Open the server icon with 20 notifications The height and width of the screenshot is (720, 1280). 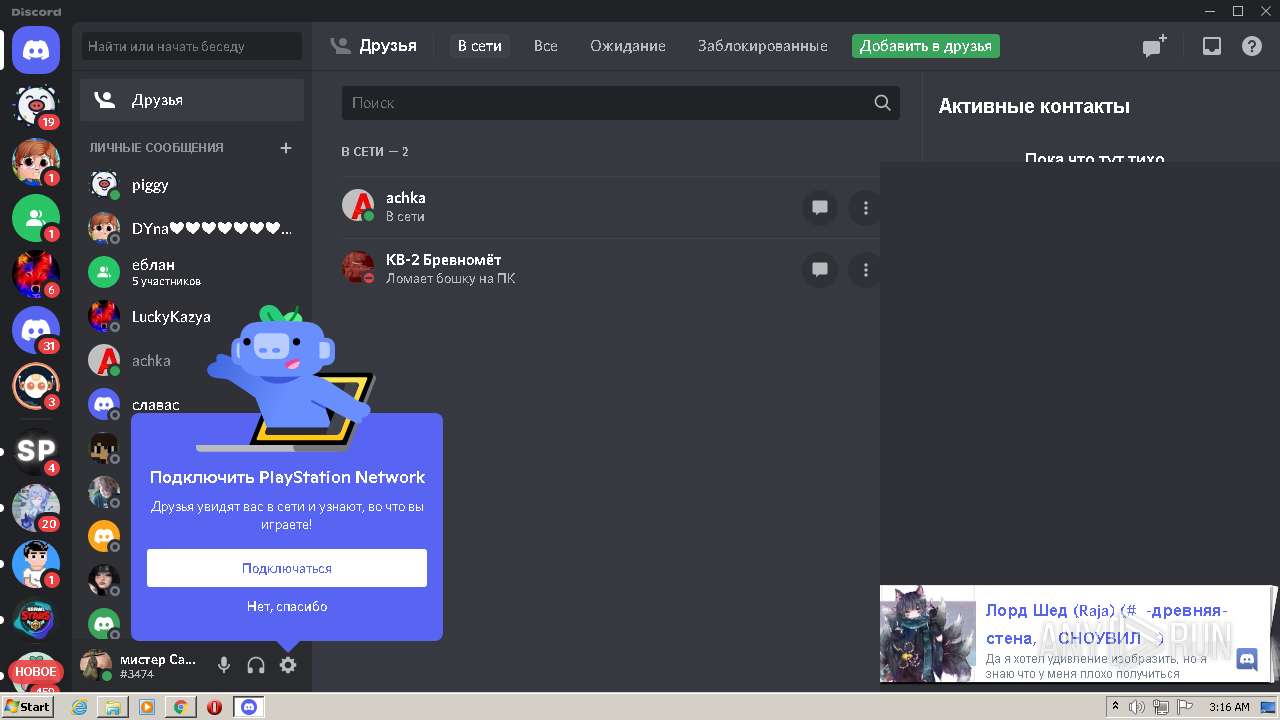coord(36,507)
